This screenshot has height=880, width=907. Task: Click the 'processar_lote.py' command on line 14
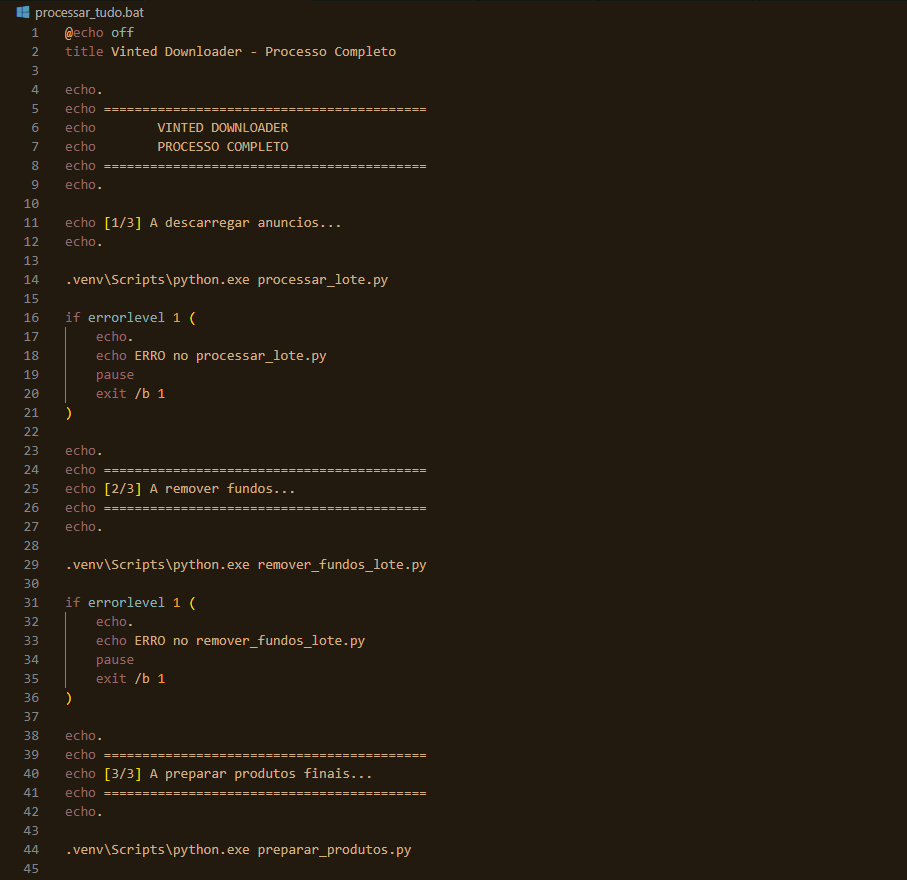pos(323,280)
